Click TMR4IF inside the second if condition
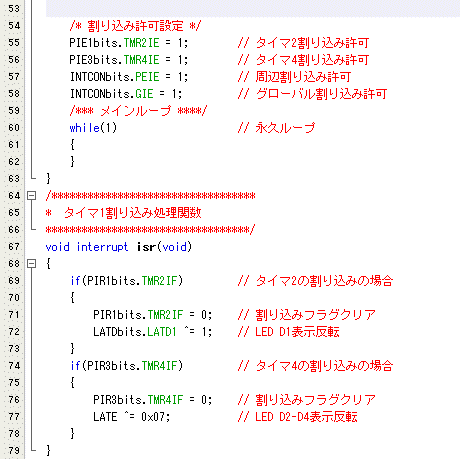 (x=159, y=366)
